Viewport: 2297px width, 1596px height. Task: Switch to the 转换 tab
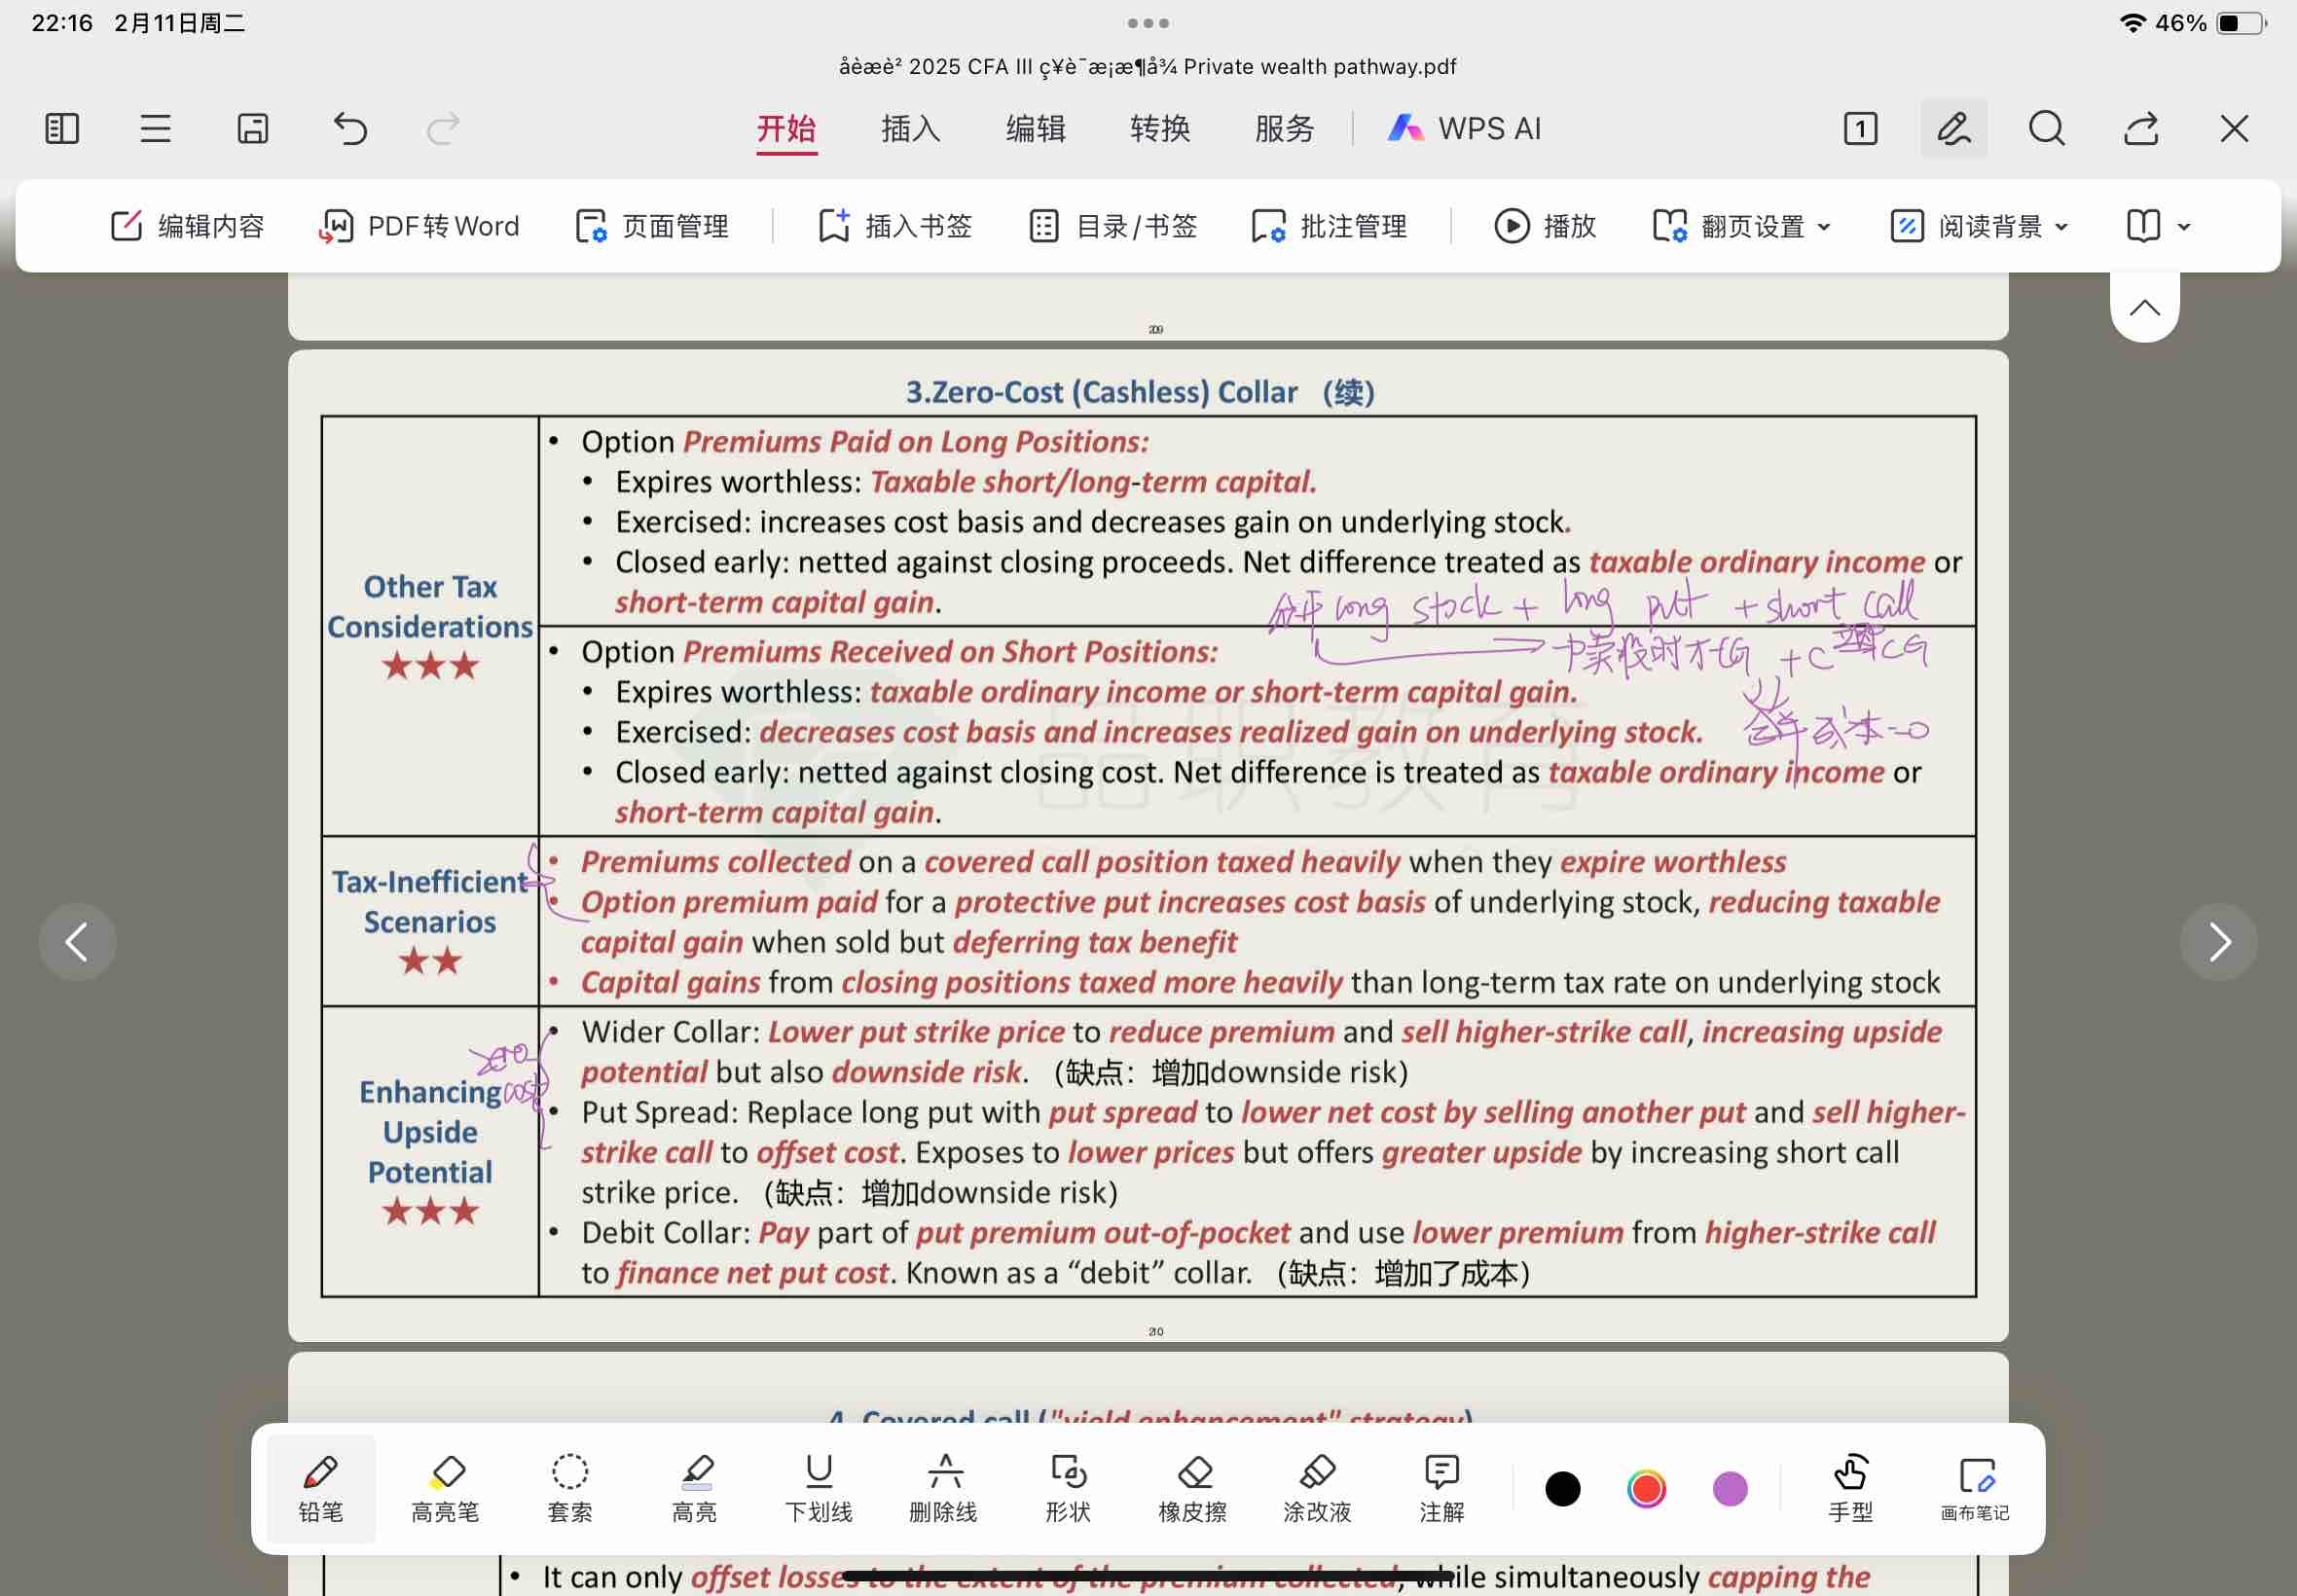pos(1160,129)
